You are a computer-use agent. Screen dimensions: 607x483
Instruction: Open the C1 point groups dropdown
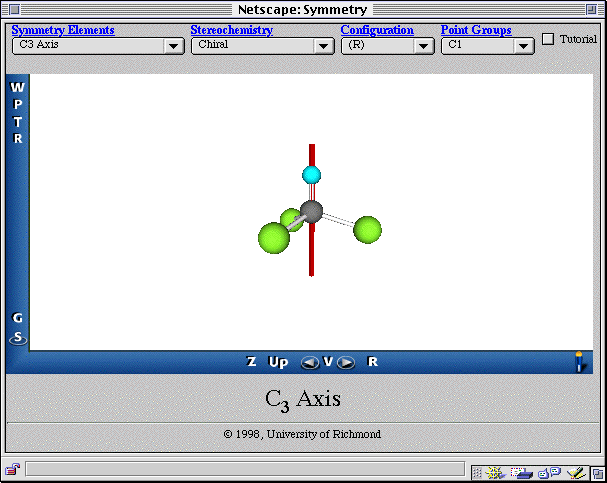(x=487, y=45)
